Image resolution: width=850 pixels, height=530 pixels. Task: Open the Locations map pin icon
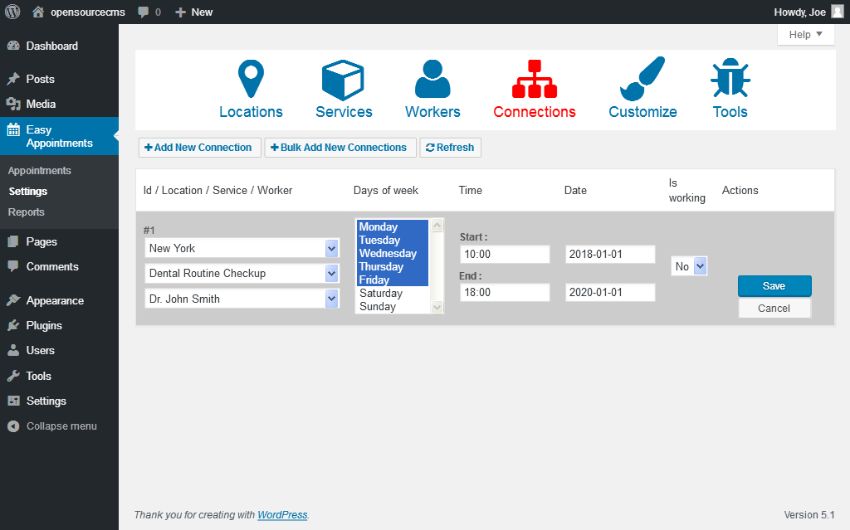click(x=250, y=79)
